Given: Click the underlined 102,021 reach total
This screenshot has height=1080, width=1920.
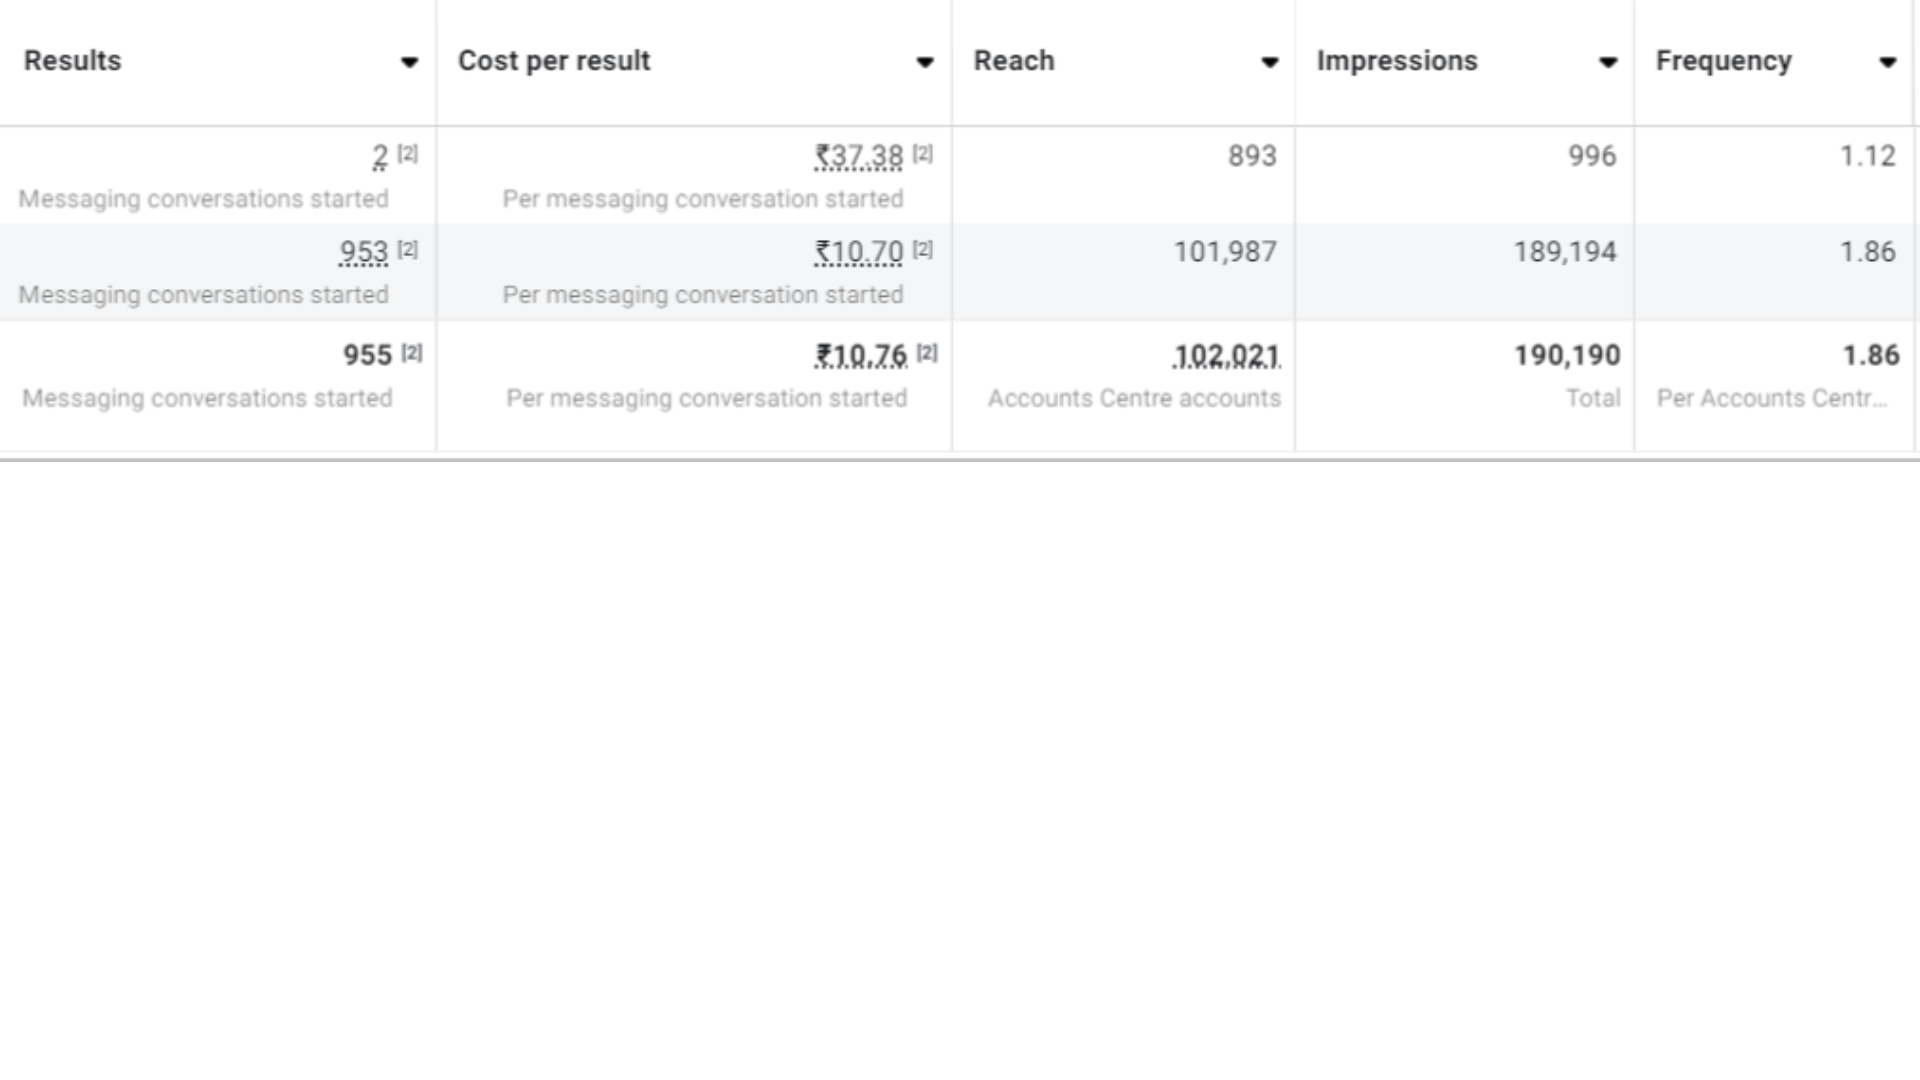Looking at the screenshot, I should pyautogui.click(x=1224, y=355).
